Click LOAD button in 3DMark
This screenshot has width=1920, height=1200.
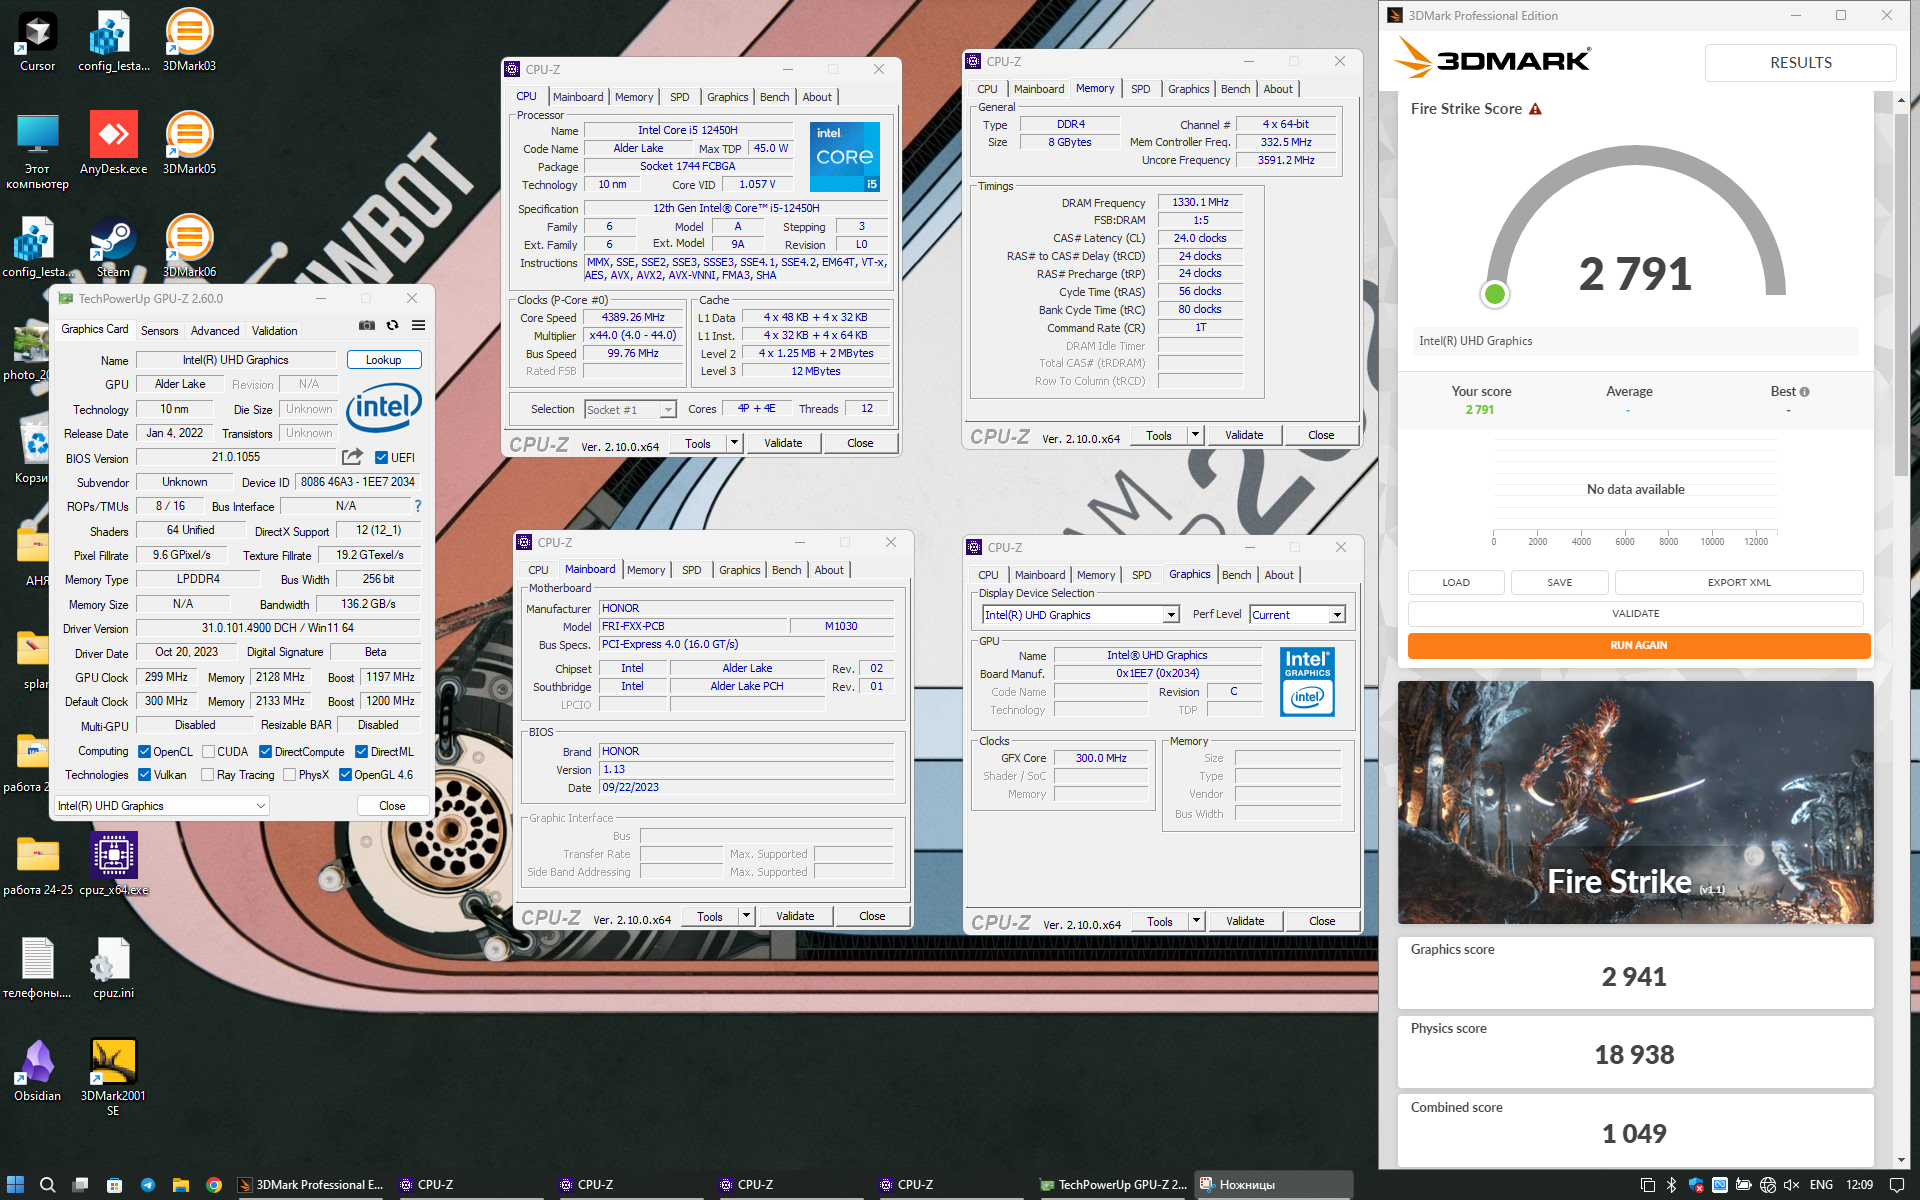coord(1456,582)
